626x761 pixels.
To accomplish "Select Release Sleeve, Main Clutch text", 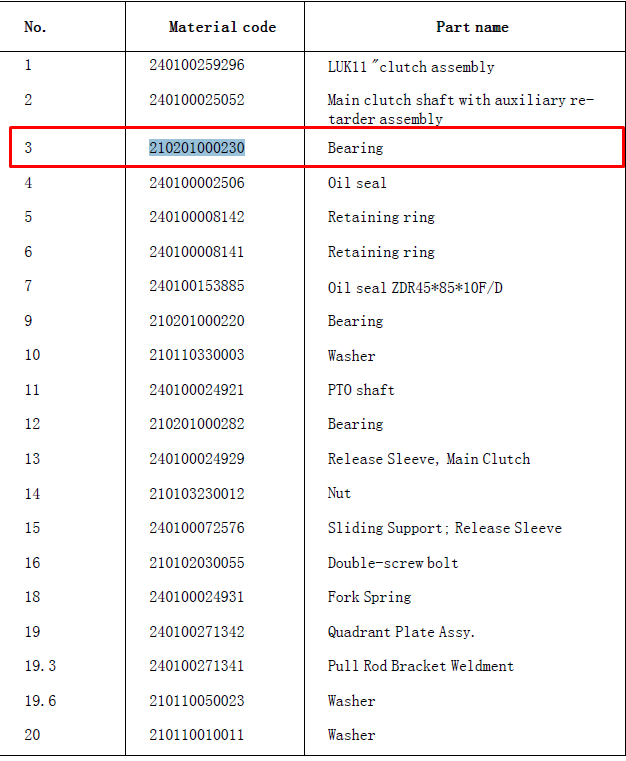I will coord(429,459).
